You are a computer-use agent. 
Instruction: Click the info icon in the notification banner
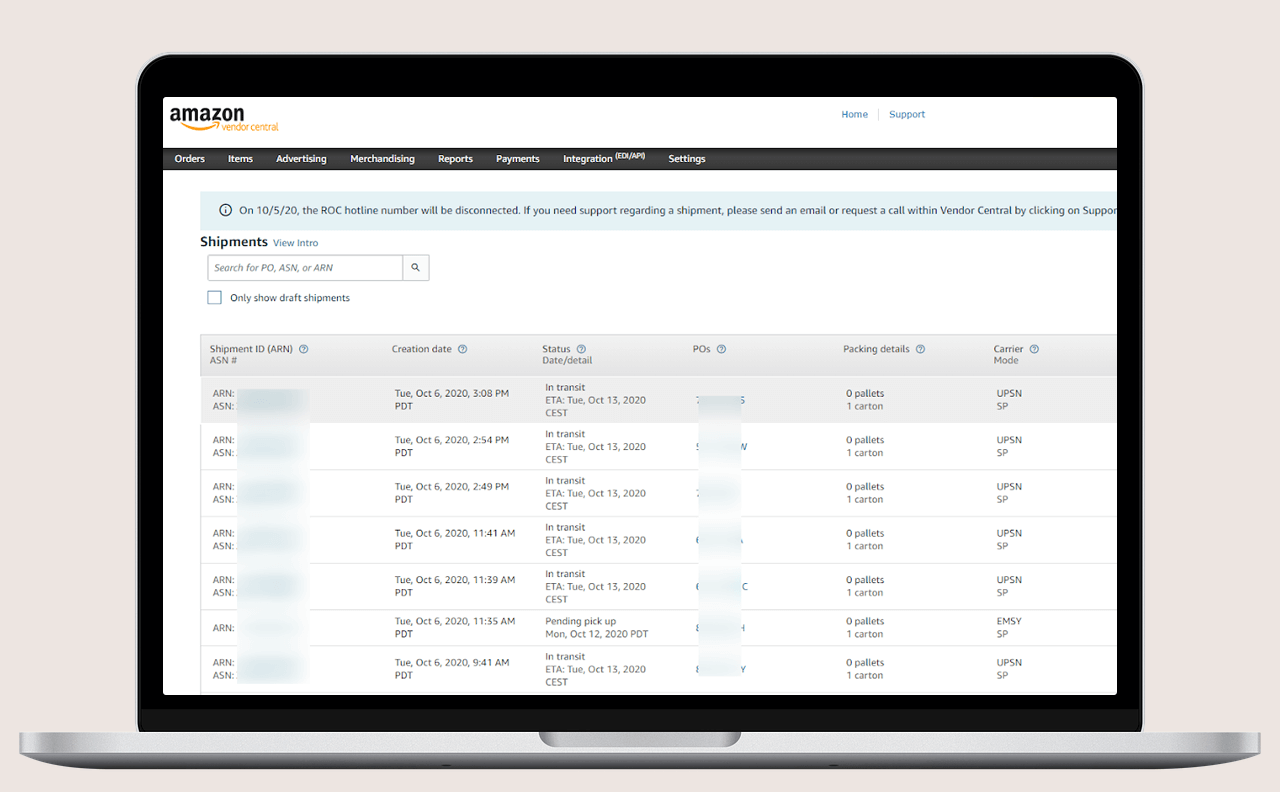[x=225, y=211]
